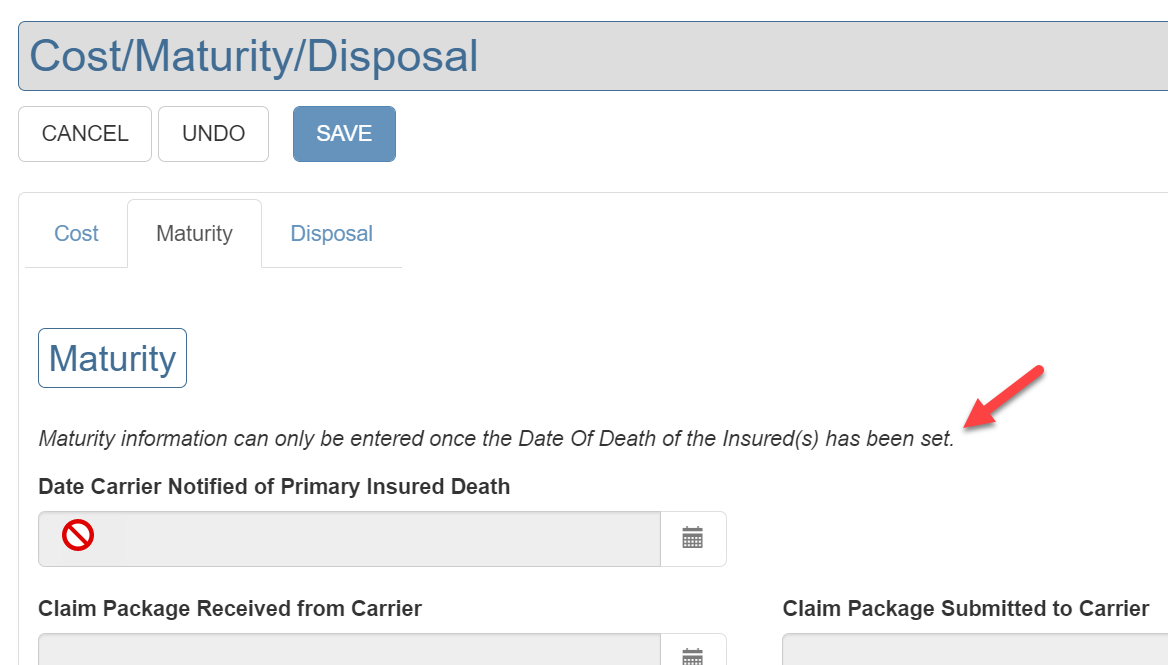The width and height of the screenshot is (1168, 665).
Task: Select the Maturity tab
Action: tap(194, 234)
